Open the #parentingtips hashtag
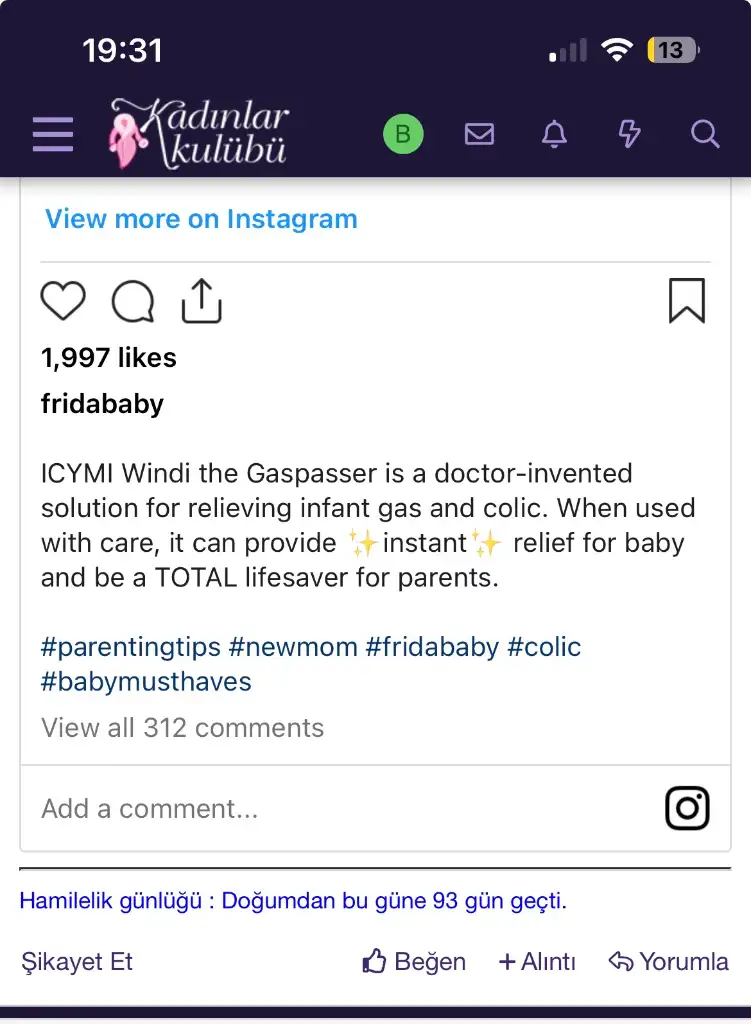The height and width of the screenshot is (1024, 751). [131, 647]
